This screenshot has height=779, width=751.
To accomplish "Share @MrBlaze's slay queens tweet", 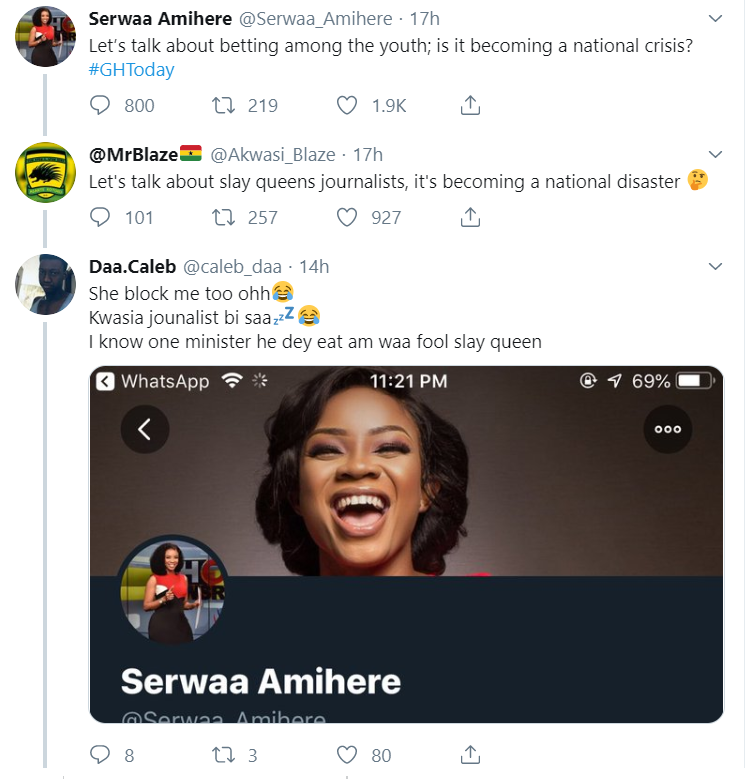I will pos(471,217).
